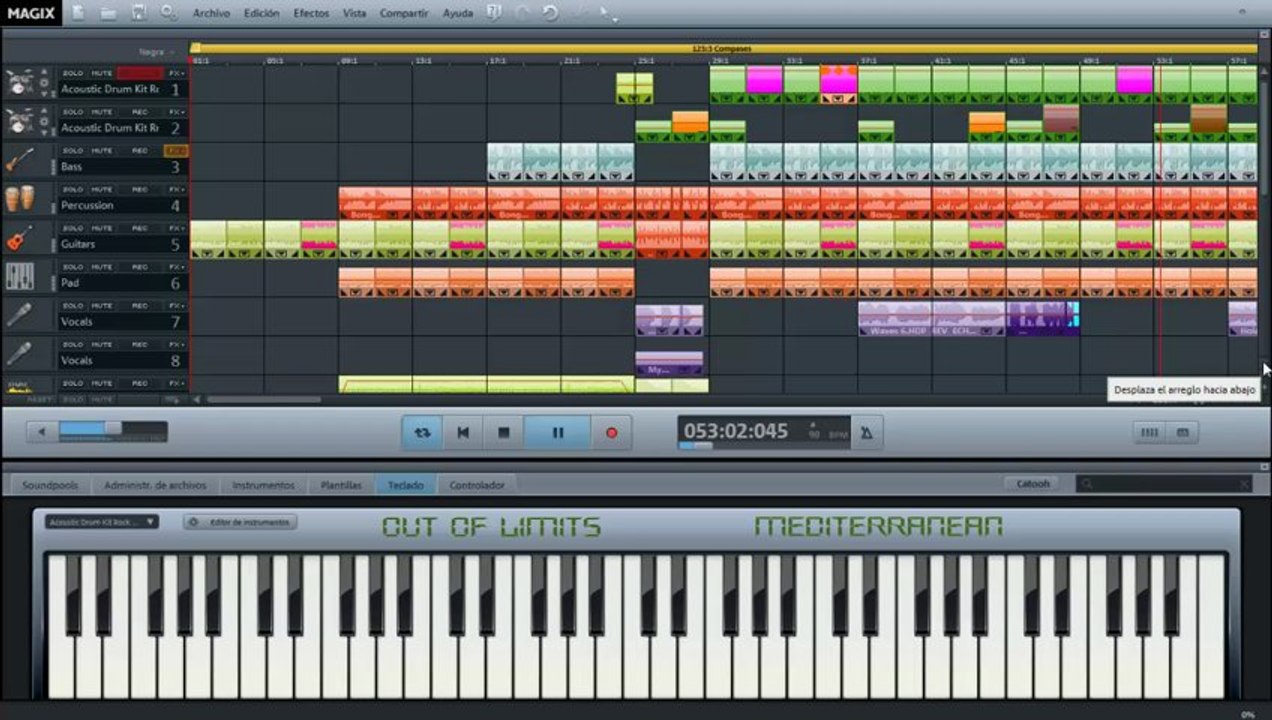The image size is (1272, 720).
Task: Open project with the folder icon
Action: coord(108,13)
